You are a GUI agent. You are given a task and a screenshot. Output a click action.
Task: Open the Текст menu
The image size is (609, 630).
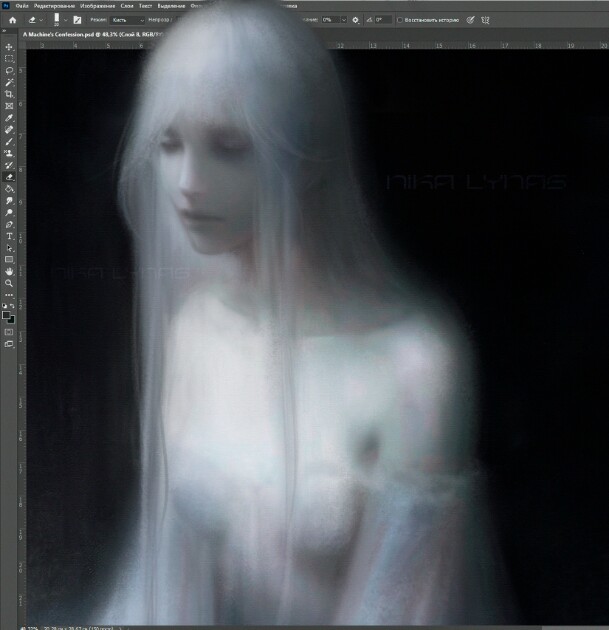coord(145,6)
